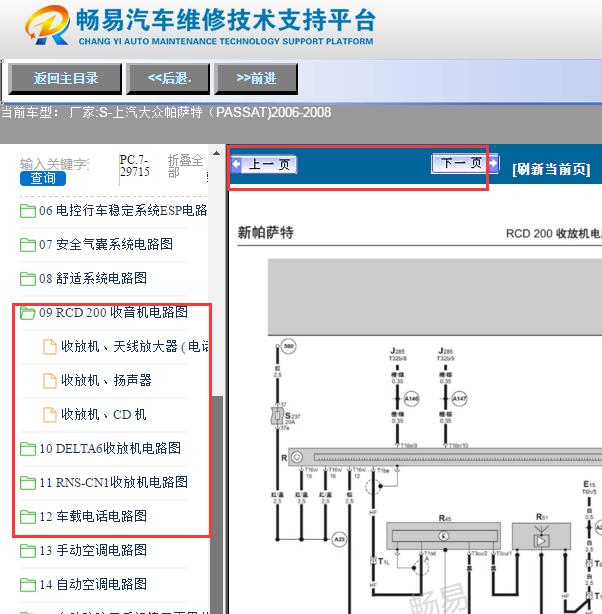Click the folder icon for 06 电控行车稳定系统ESP电路

coord(28,211)
